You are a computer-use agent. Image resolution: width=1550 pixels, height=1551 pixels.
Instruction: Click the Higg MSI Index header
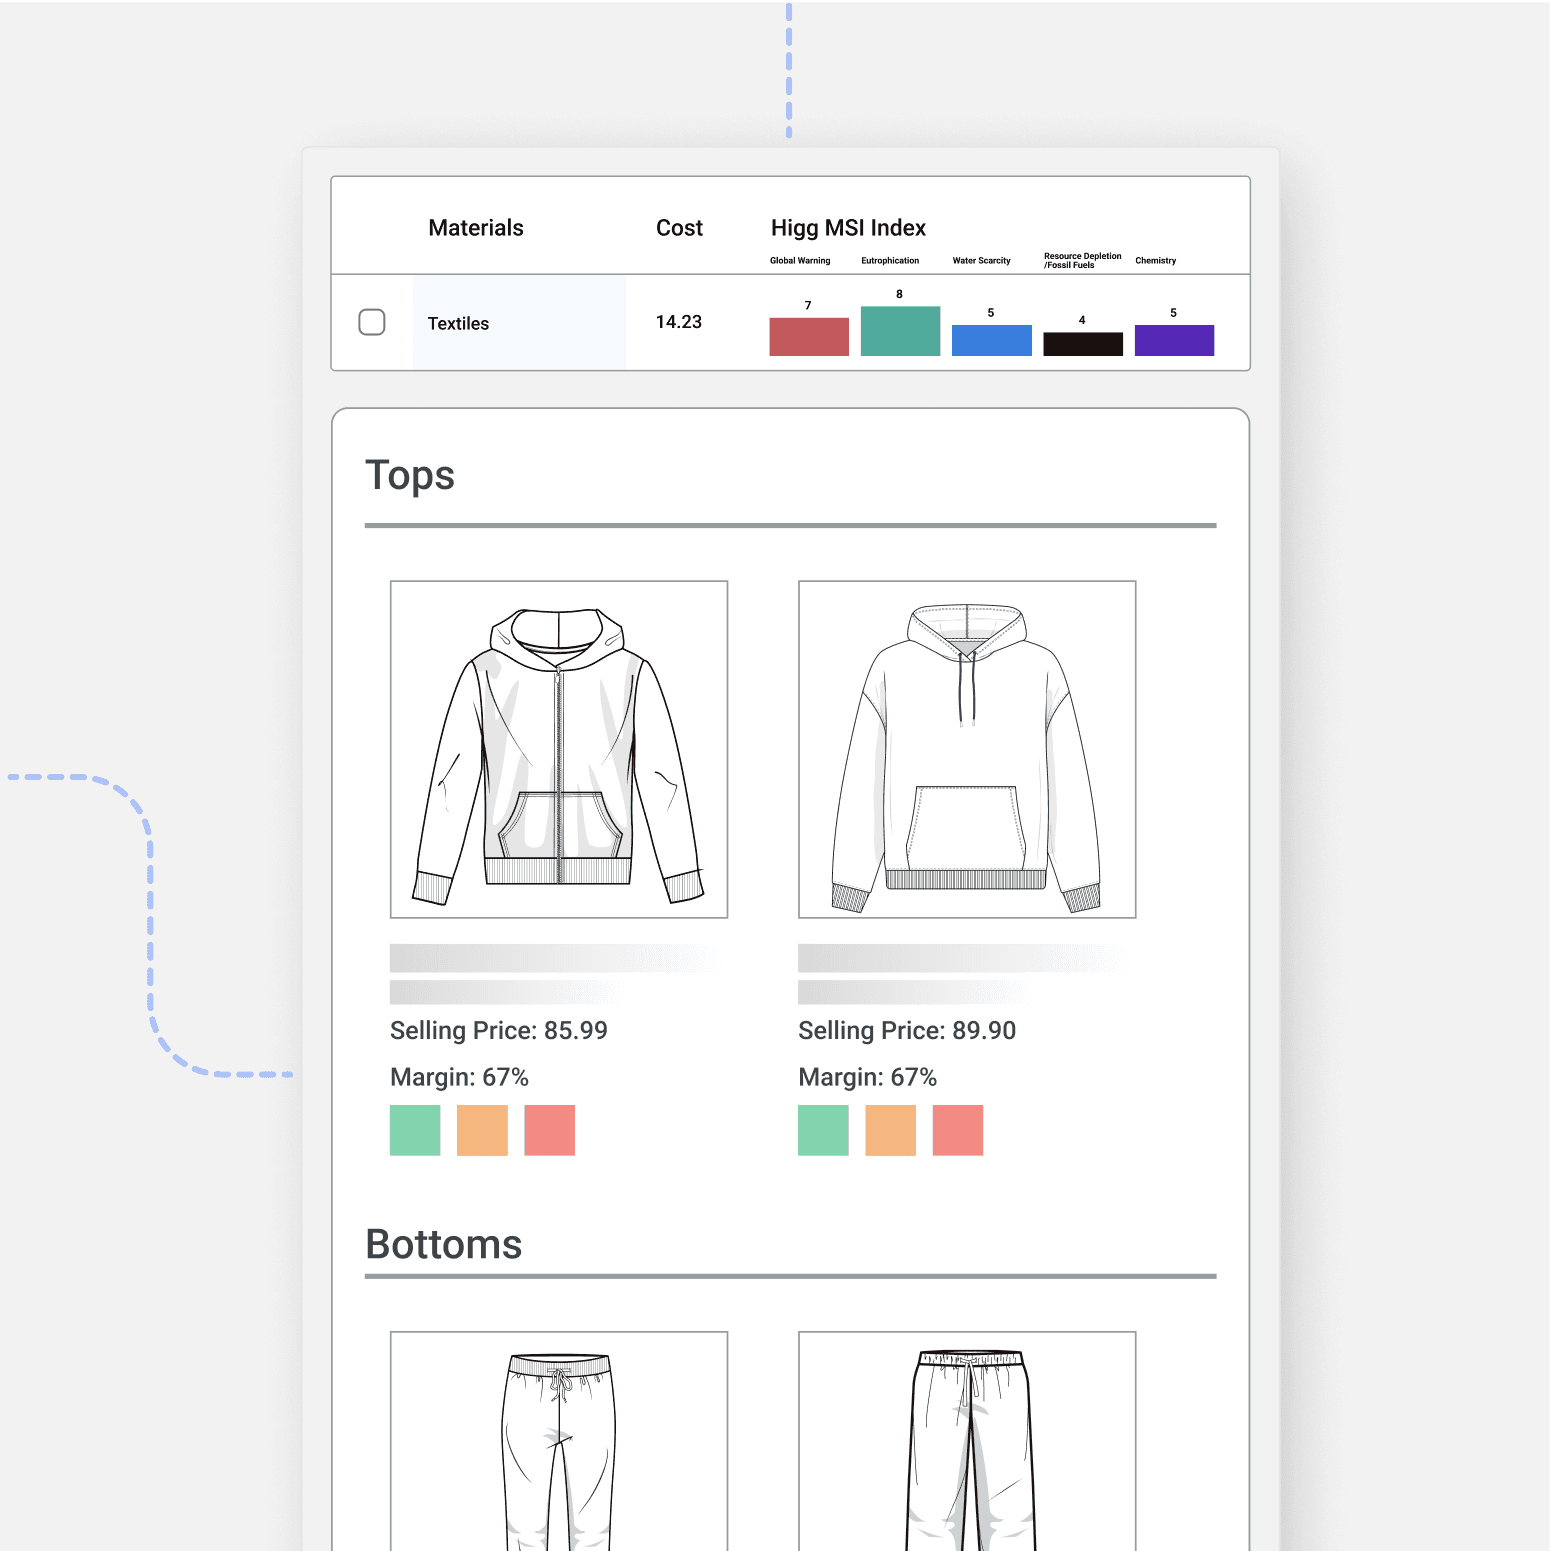848,228
